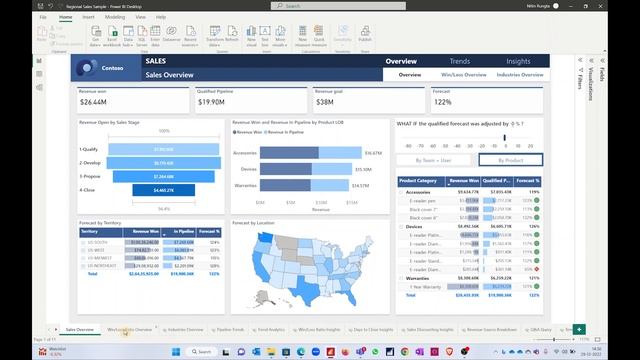Viewport: 640px width, 360px height.
Task: Click the 4-Close funnel bar
Action: [x=164, y=190]
